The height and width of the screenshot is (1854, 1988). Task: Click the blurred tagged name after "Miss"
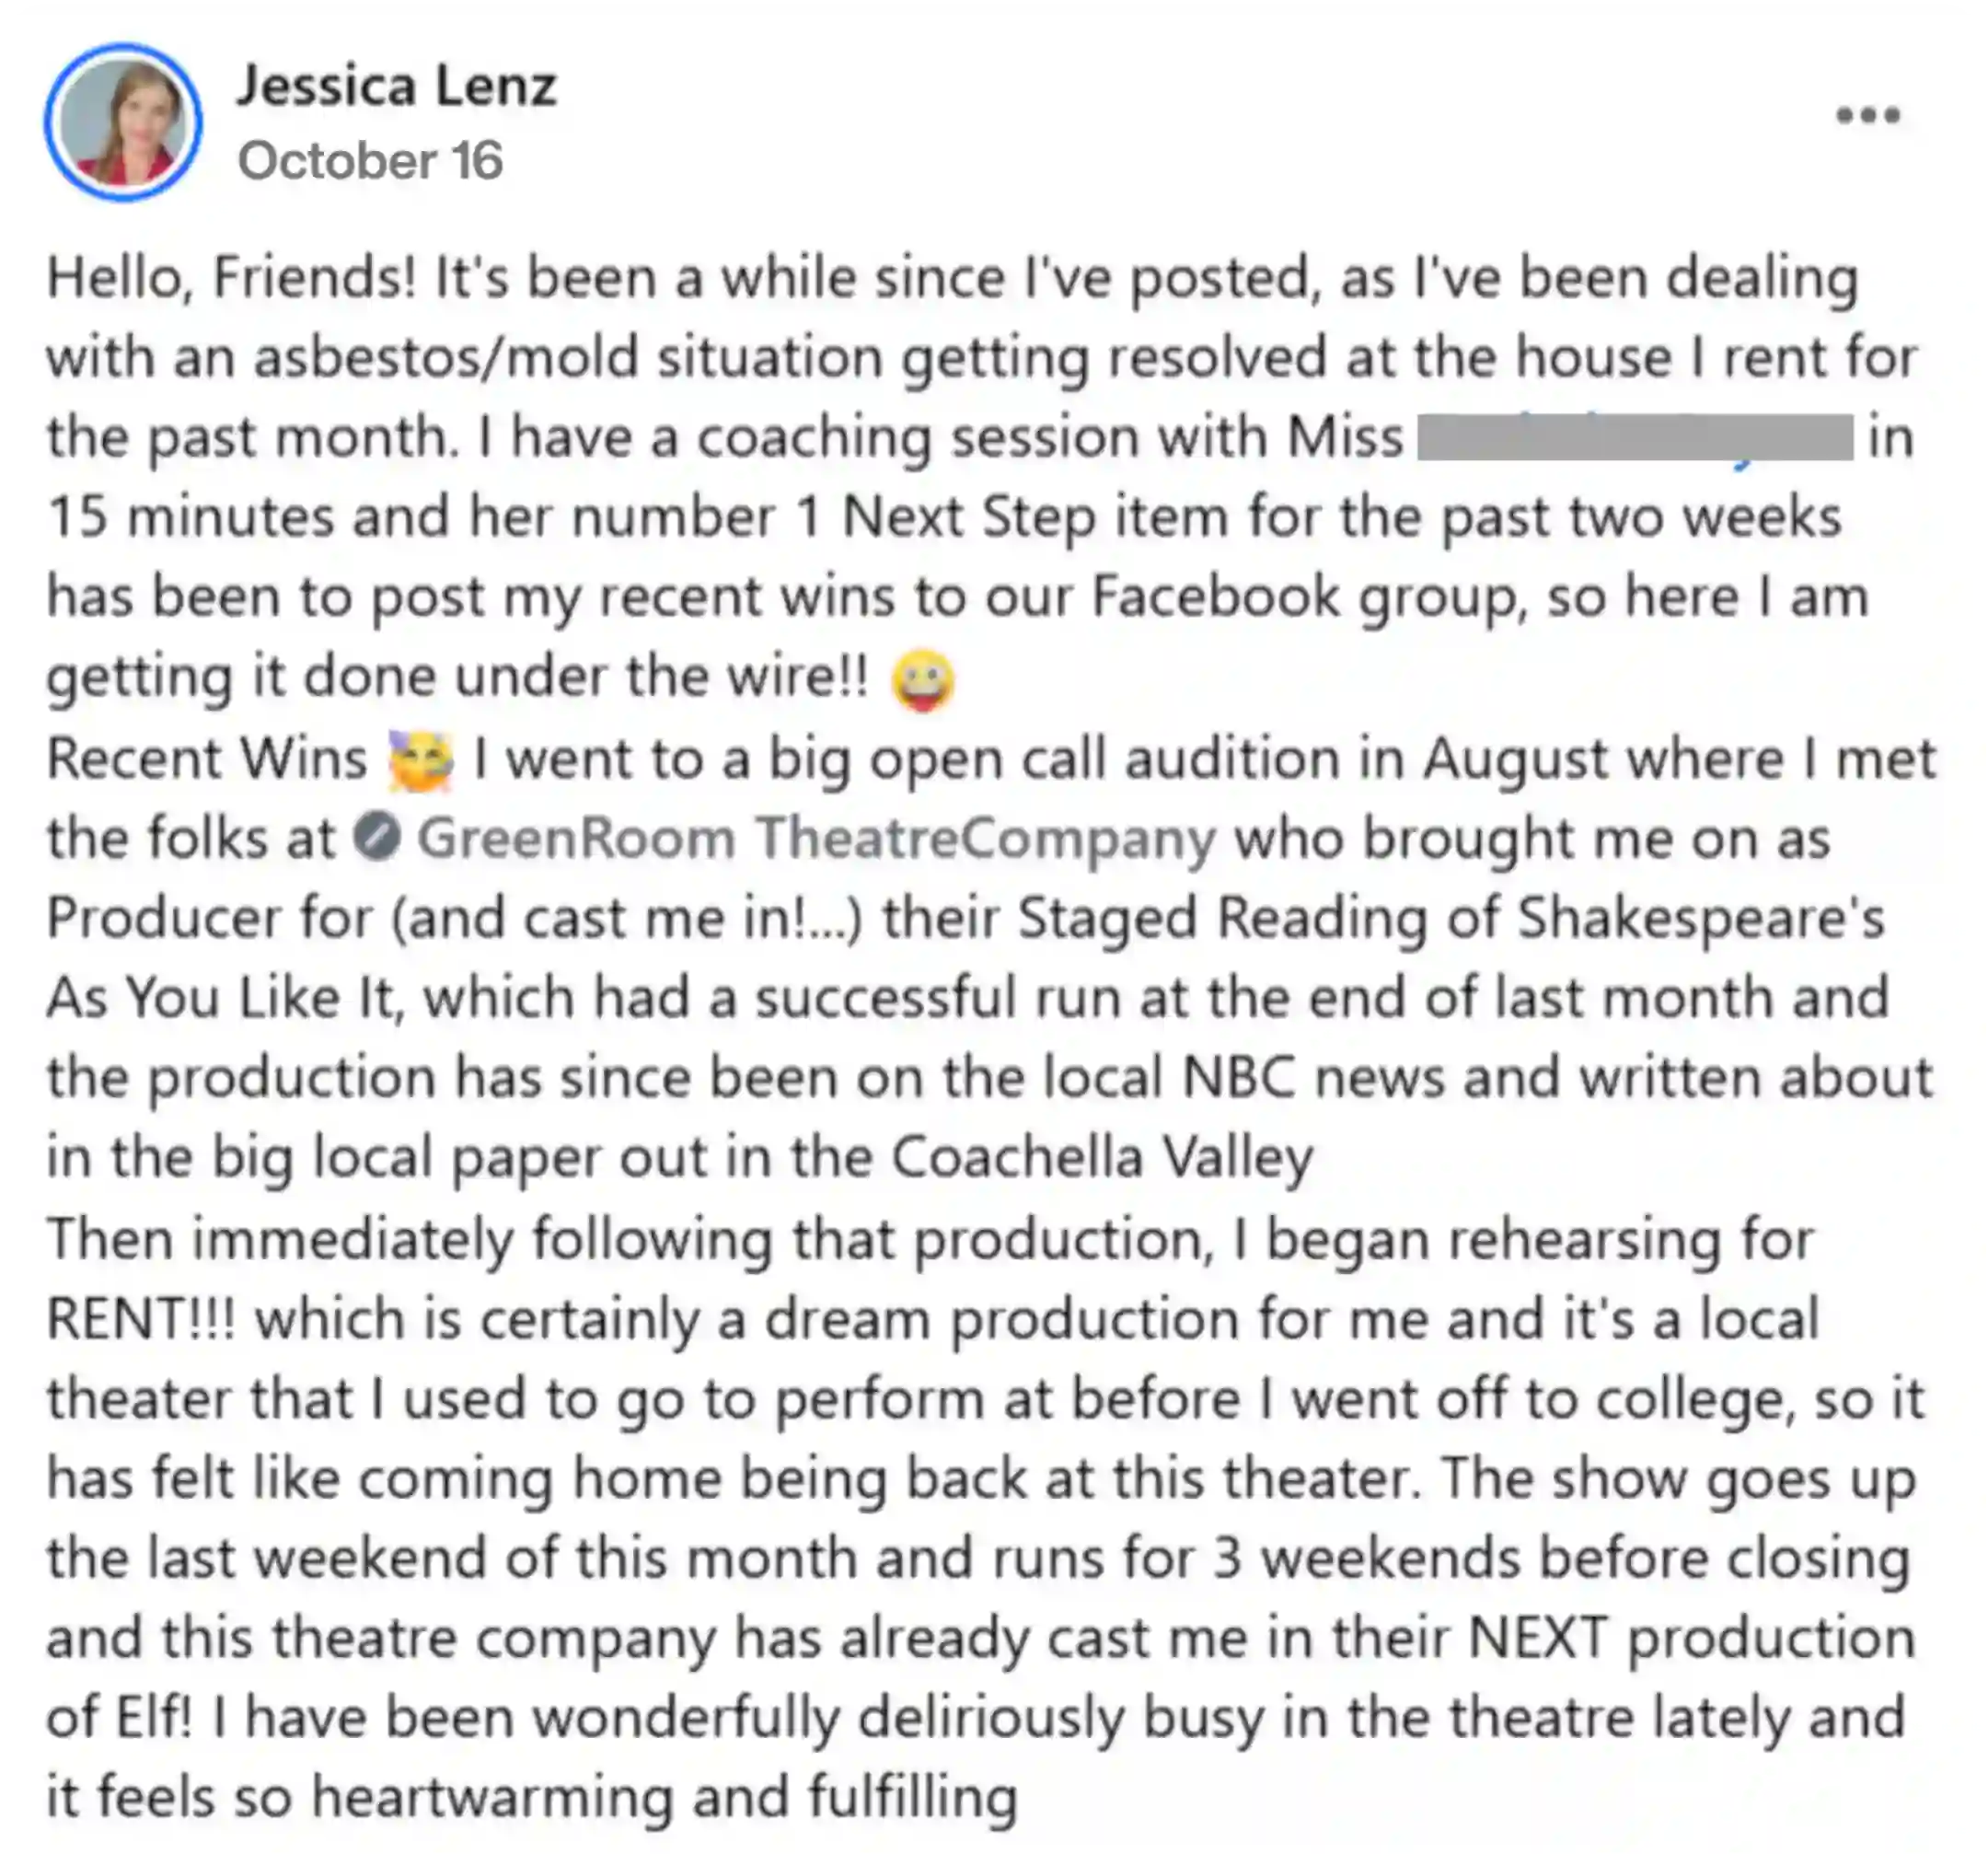tap(1635, 438)
